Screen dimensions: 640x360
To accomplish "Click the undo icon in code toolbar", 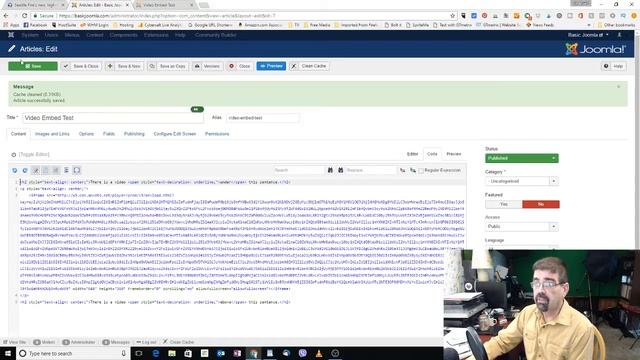I will tap(15, 170).
